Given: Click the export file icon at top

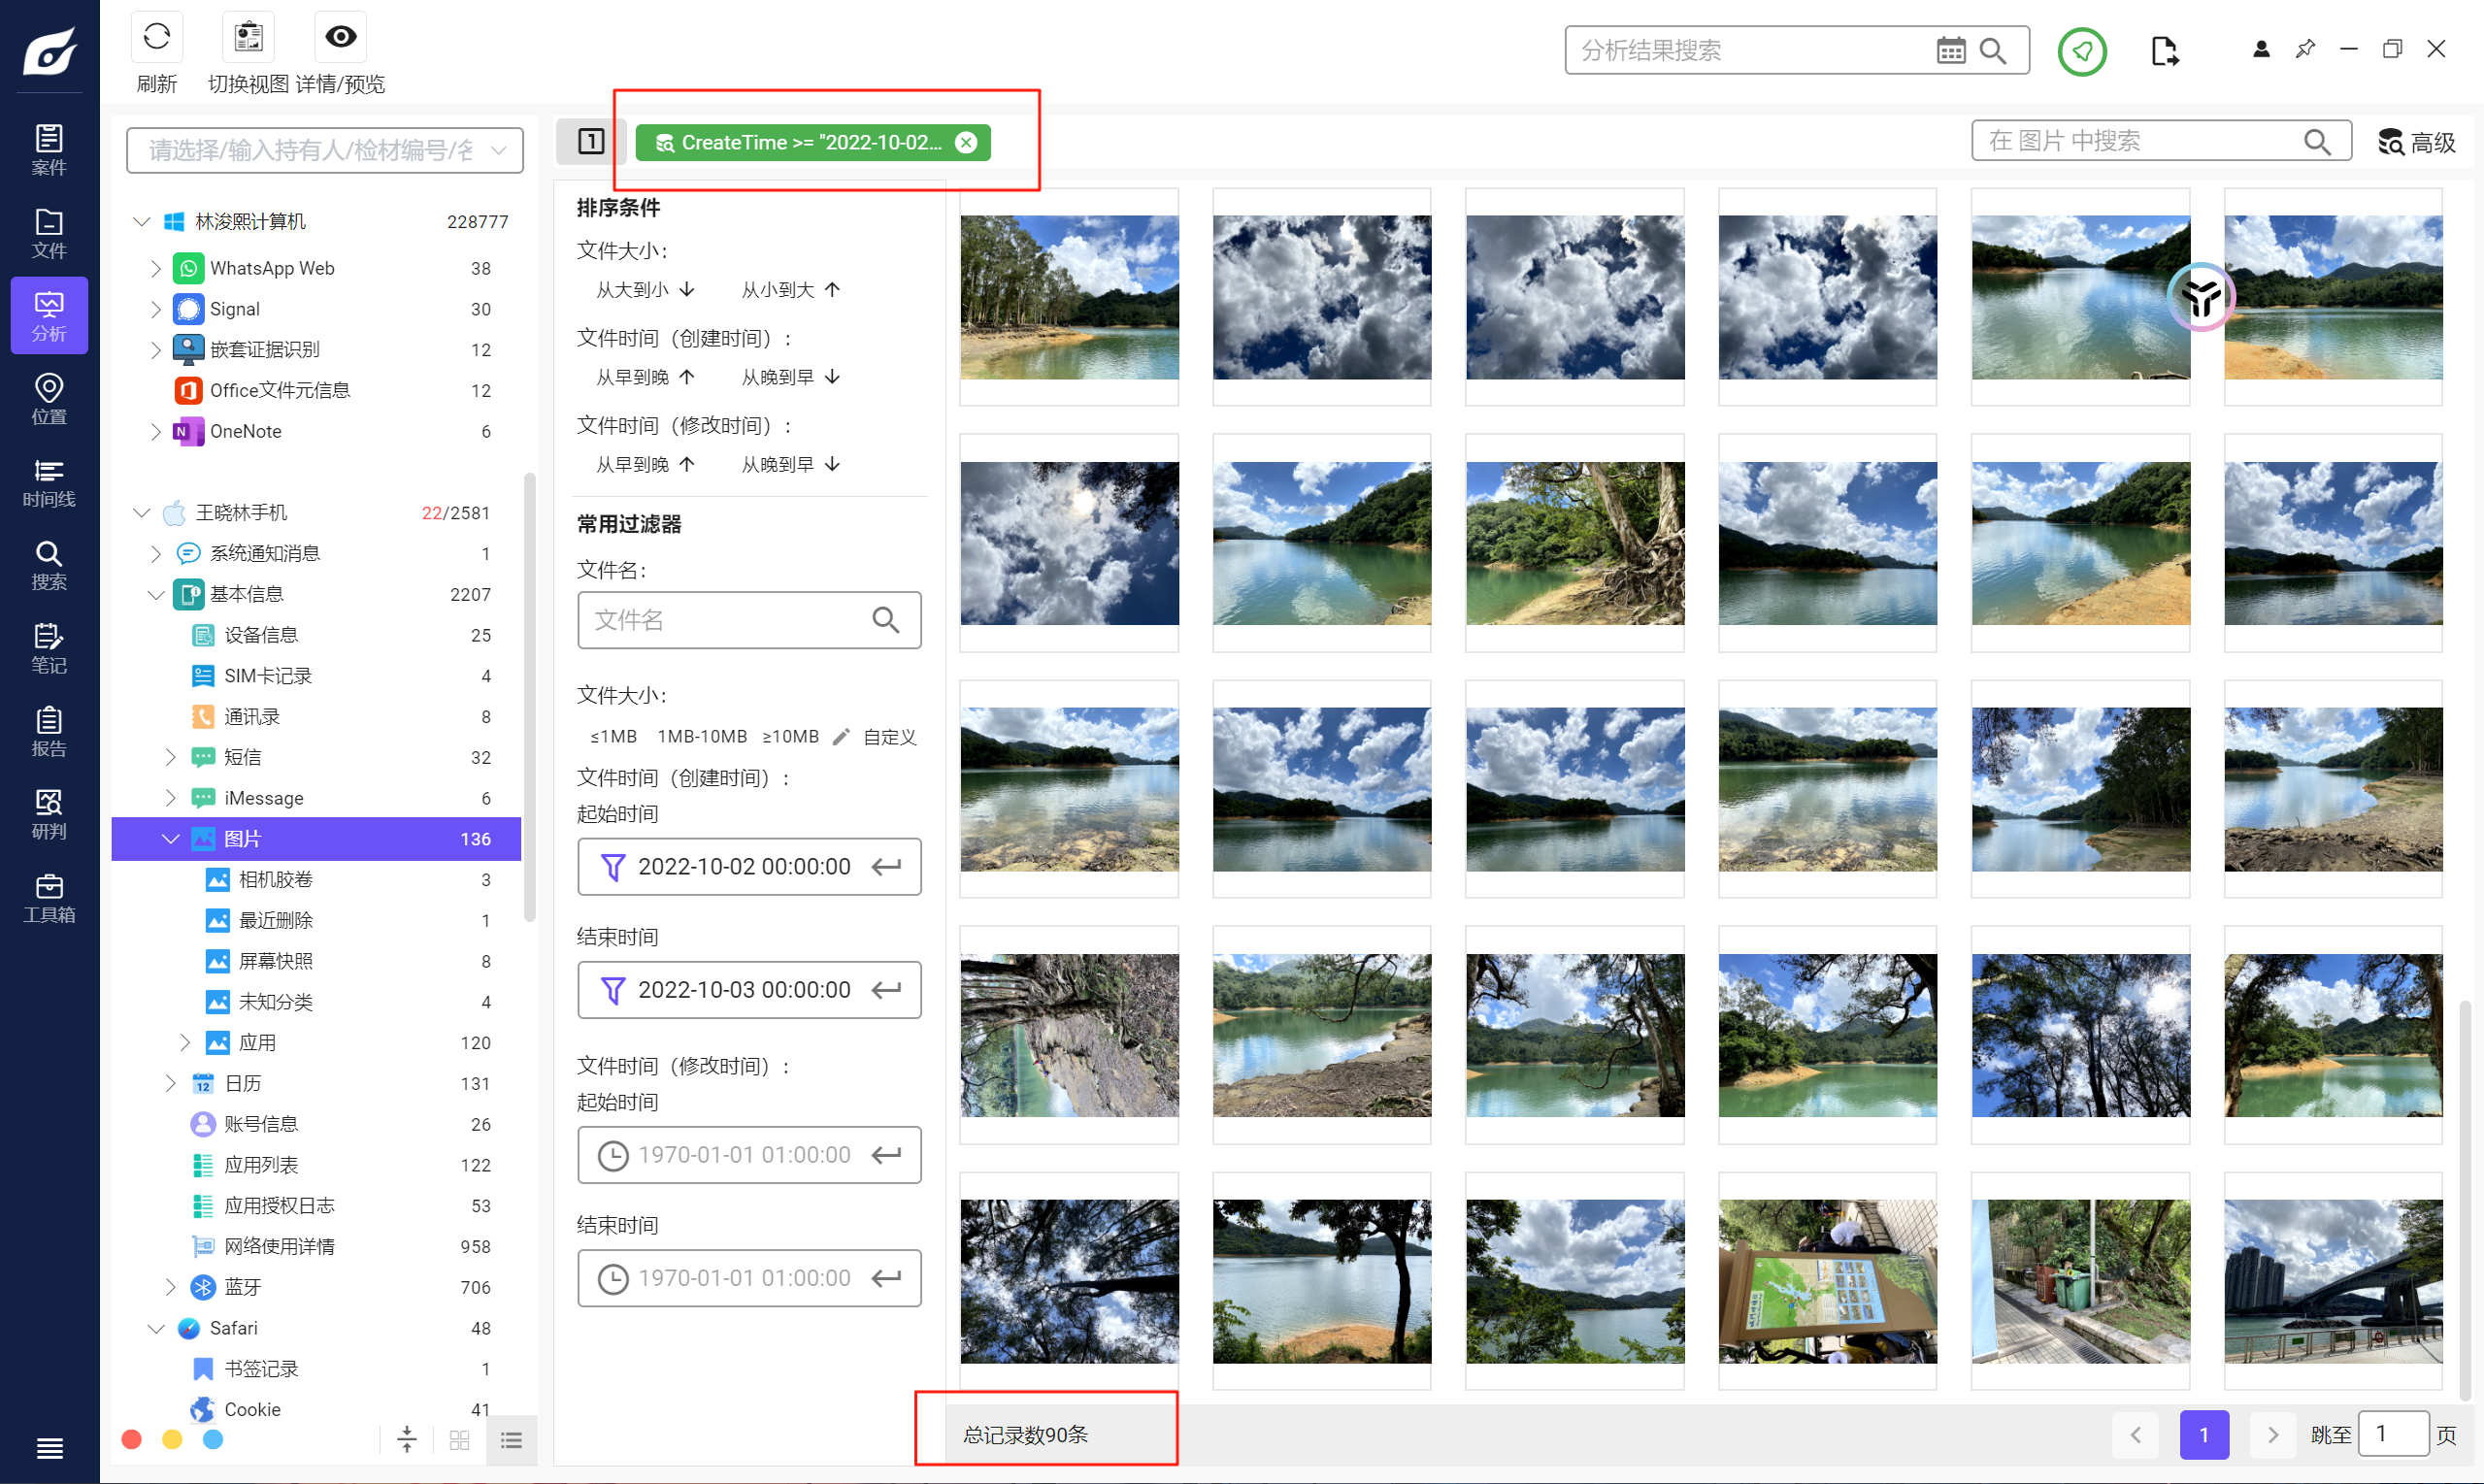Looking at the screenshot, I should click(x=2165, y=50).
